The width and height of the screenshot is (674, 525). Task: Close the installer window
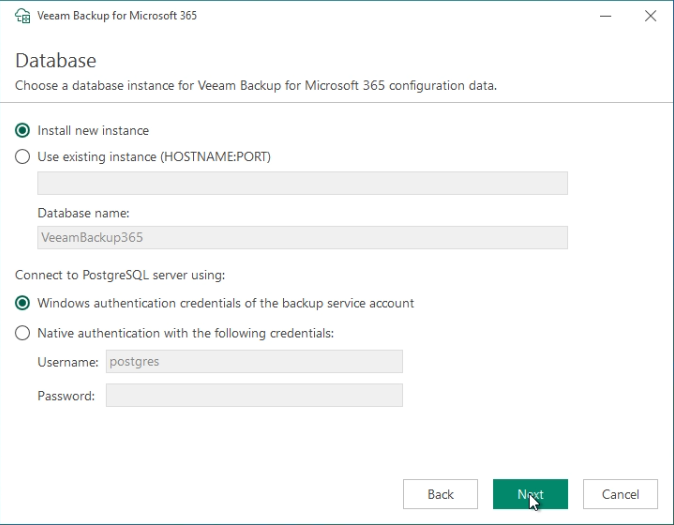(650, 16)
